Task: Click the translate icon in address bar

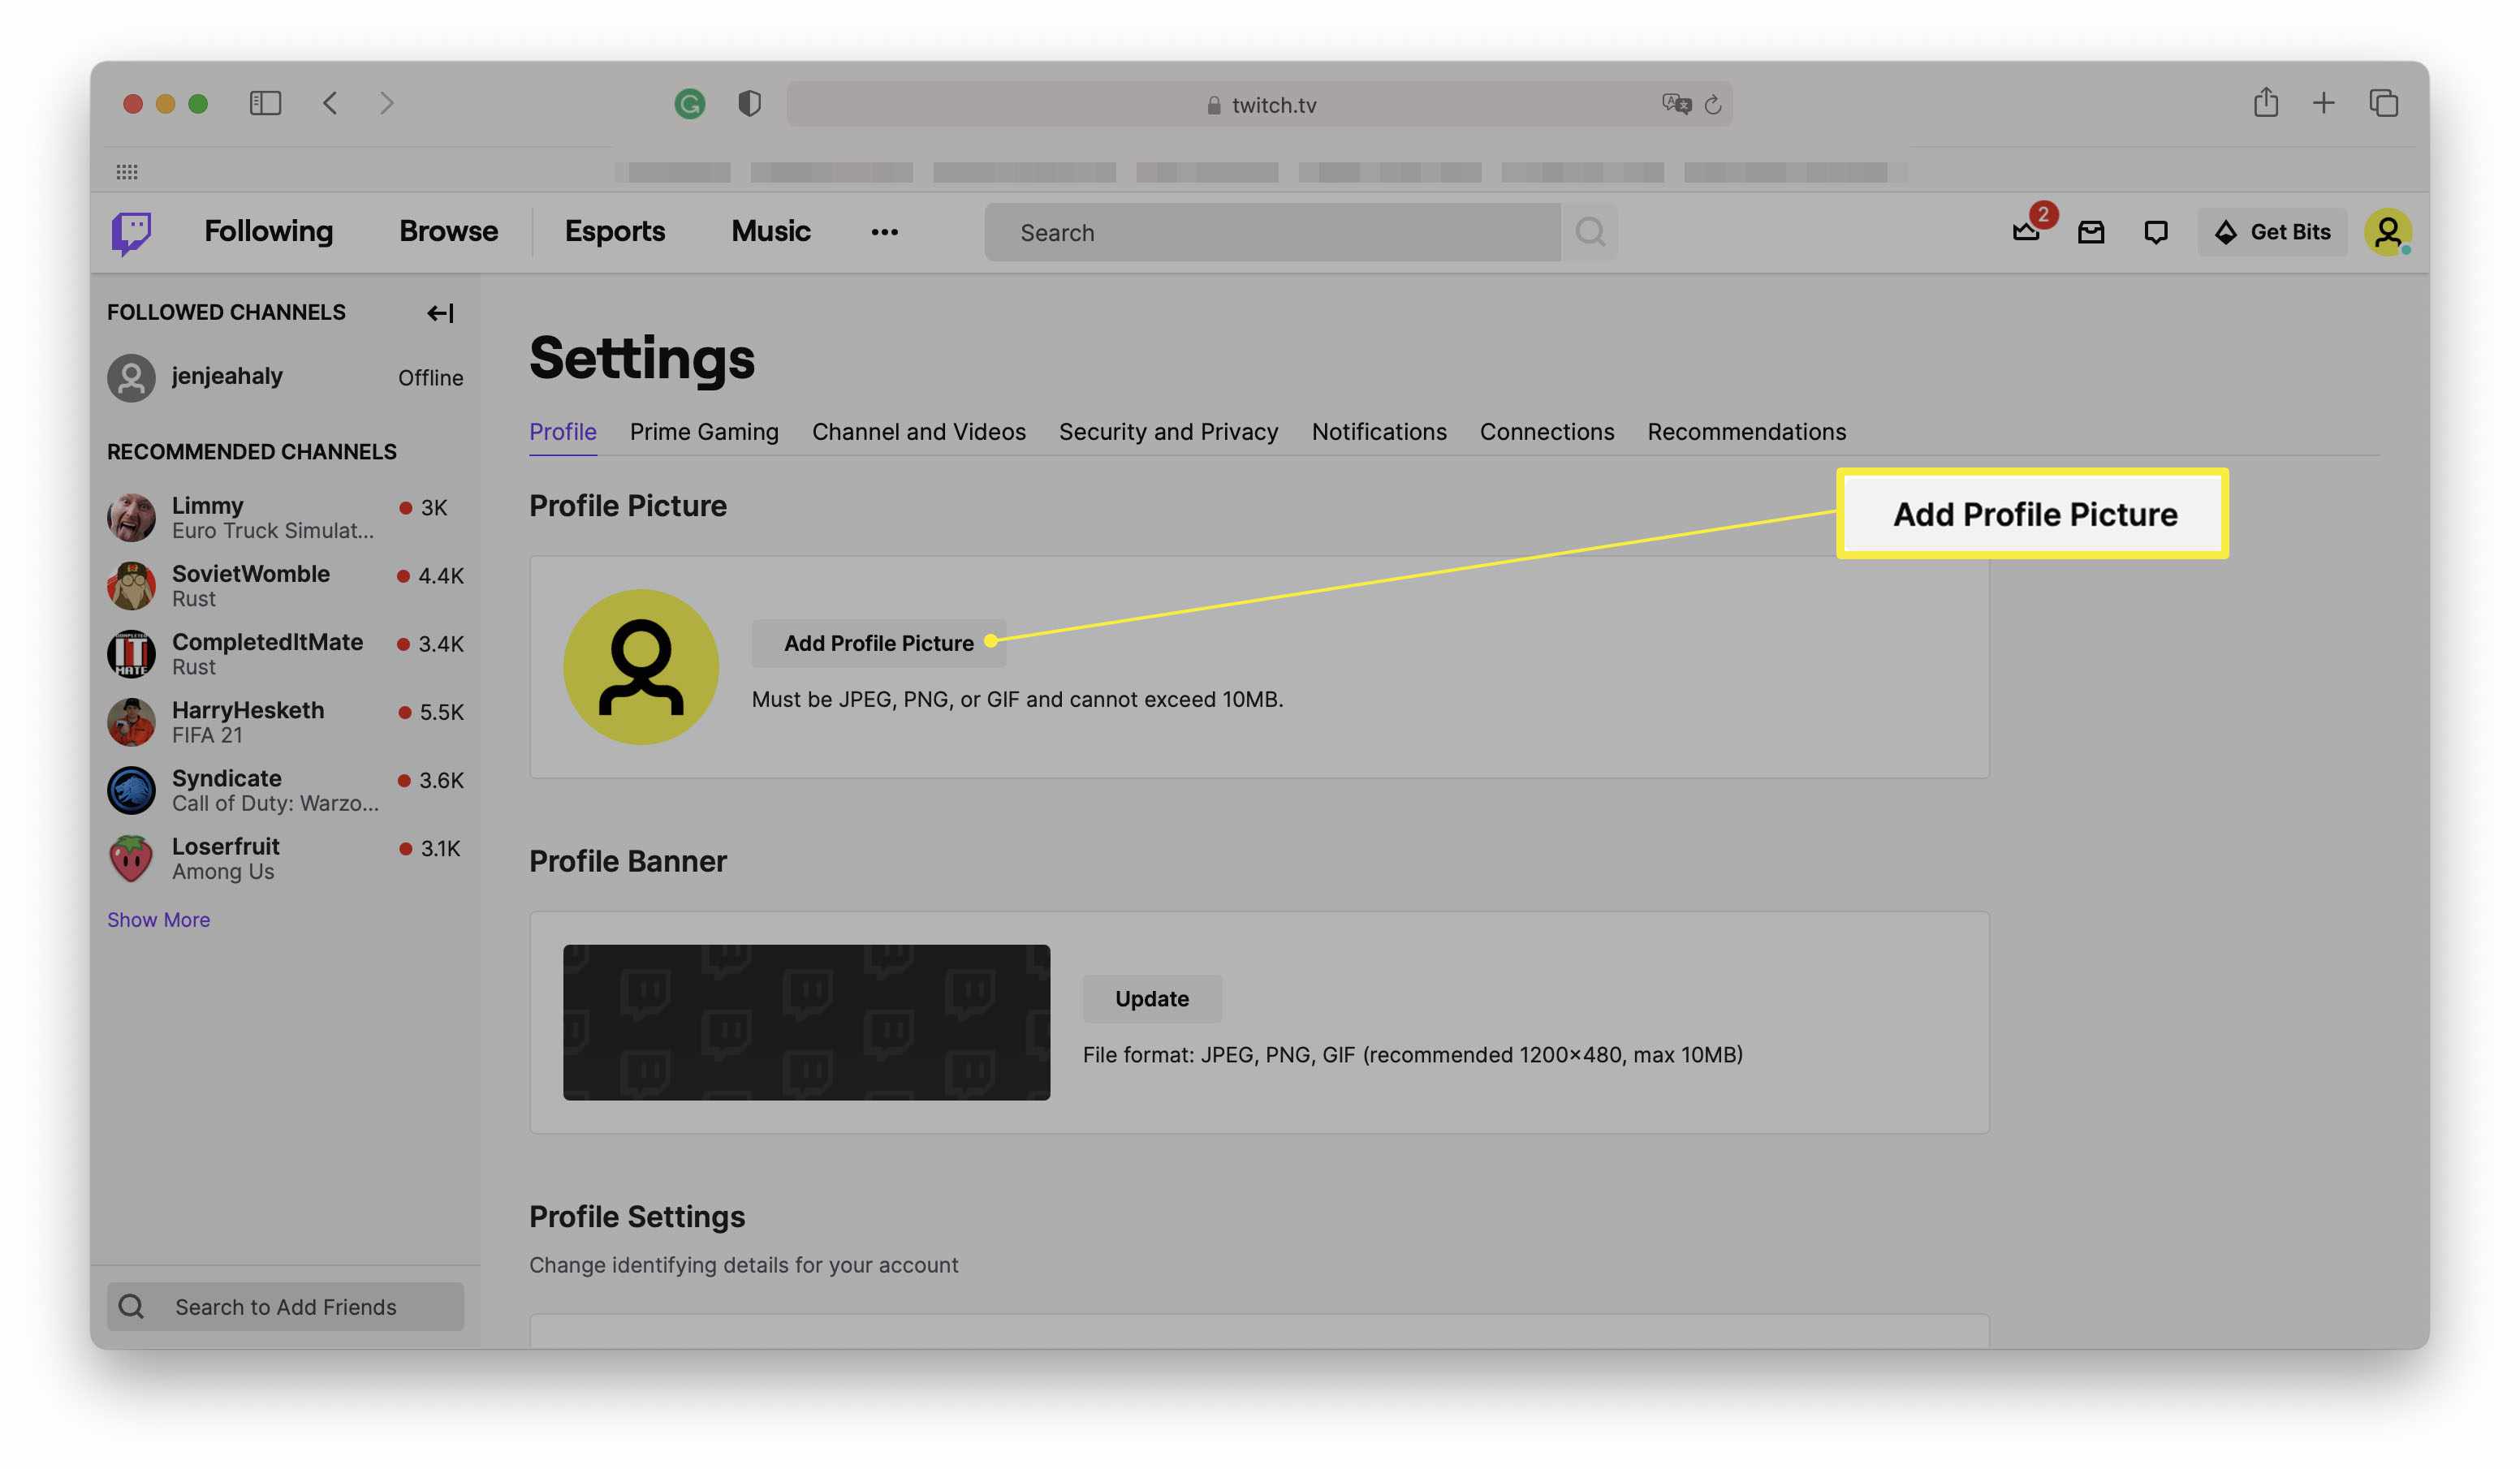Action: 1676,103
